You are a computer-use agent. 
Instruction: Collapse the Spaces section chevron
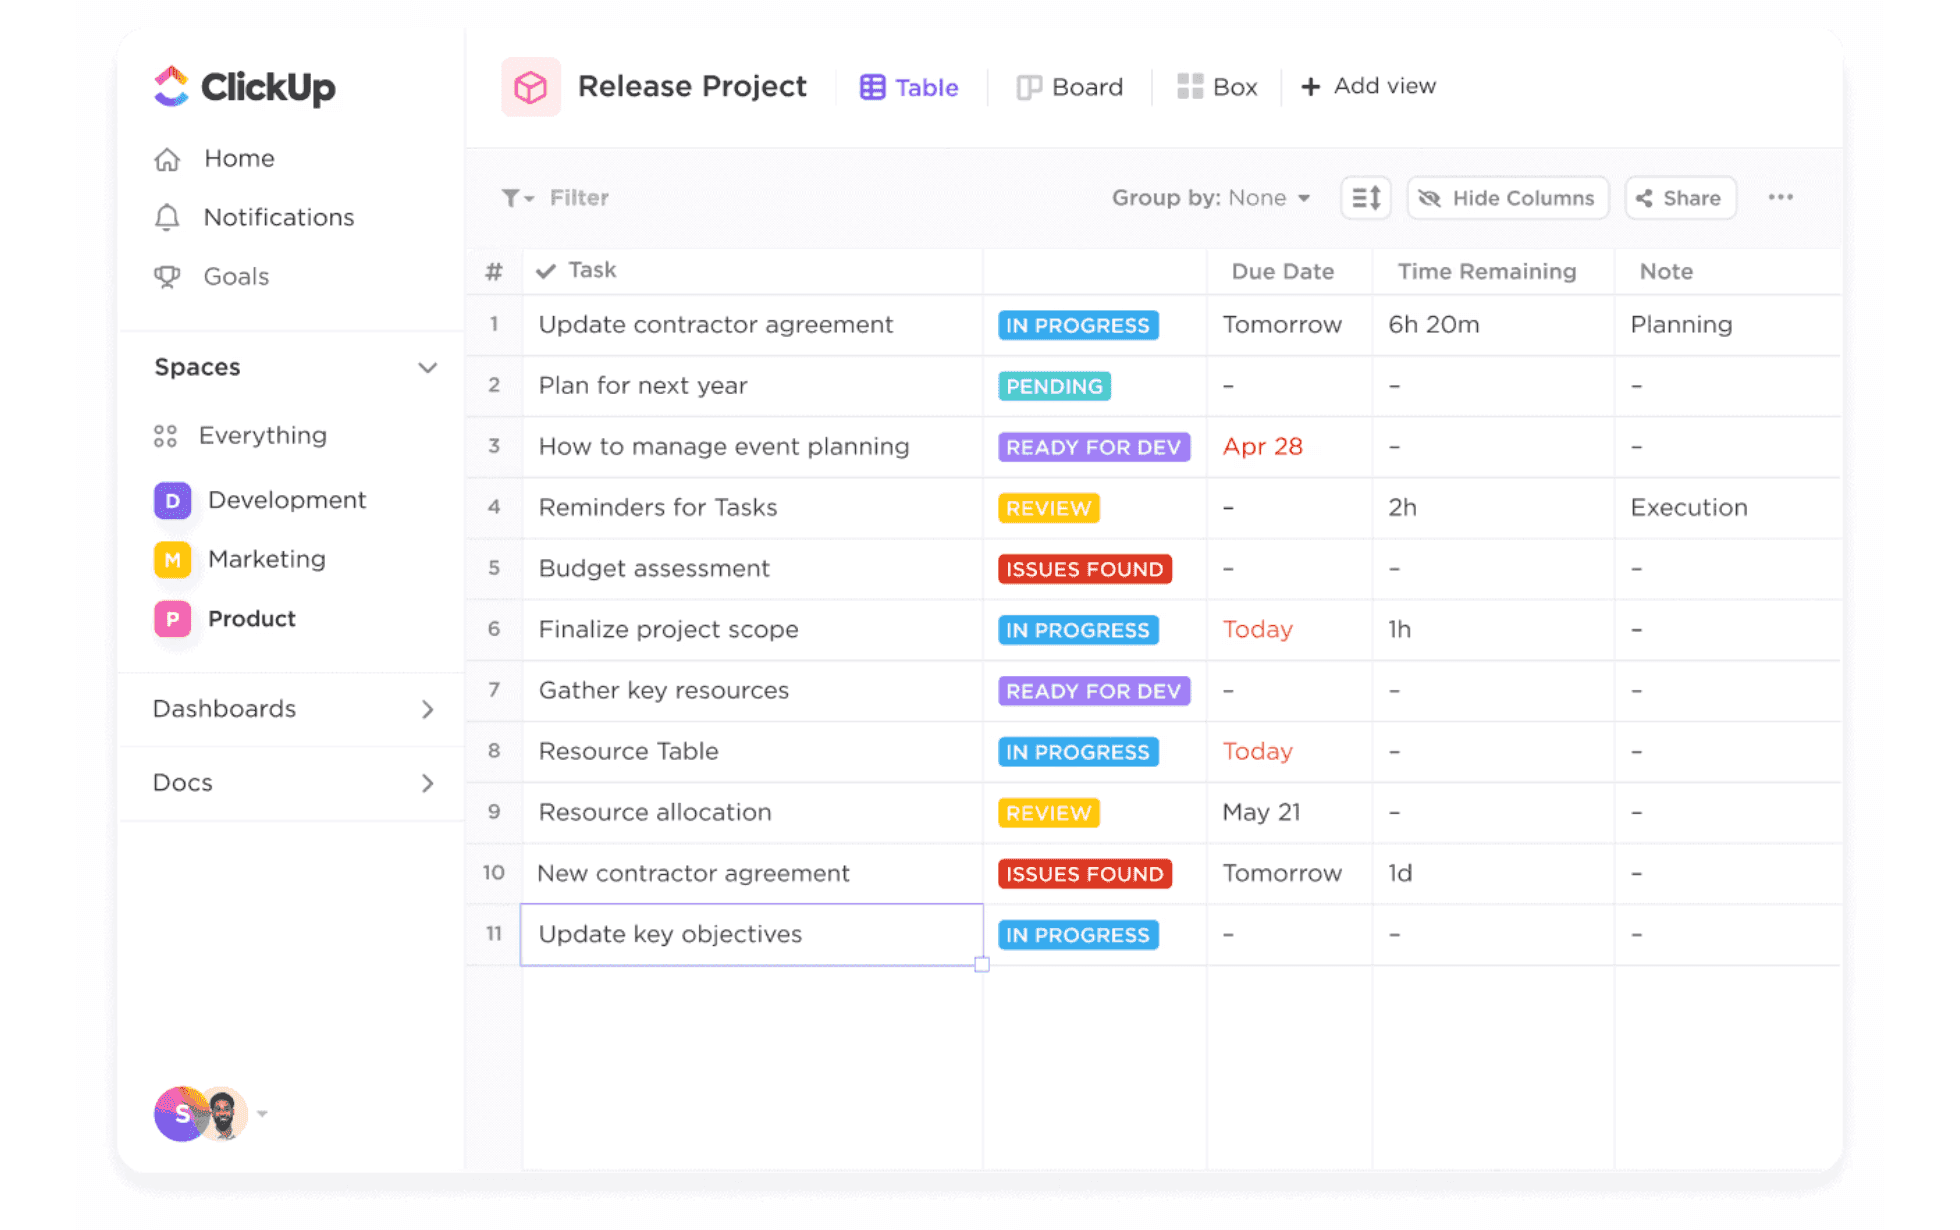coord(428,368)
